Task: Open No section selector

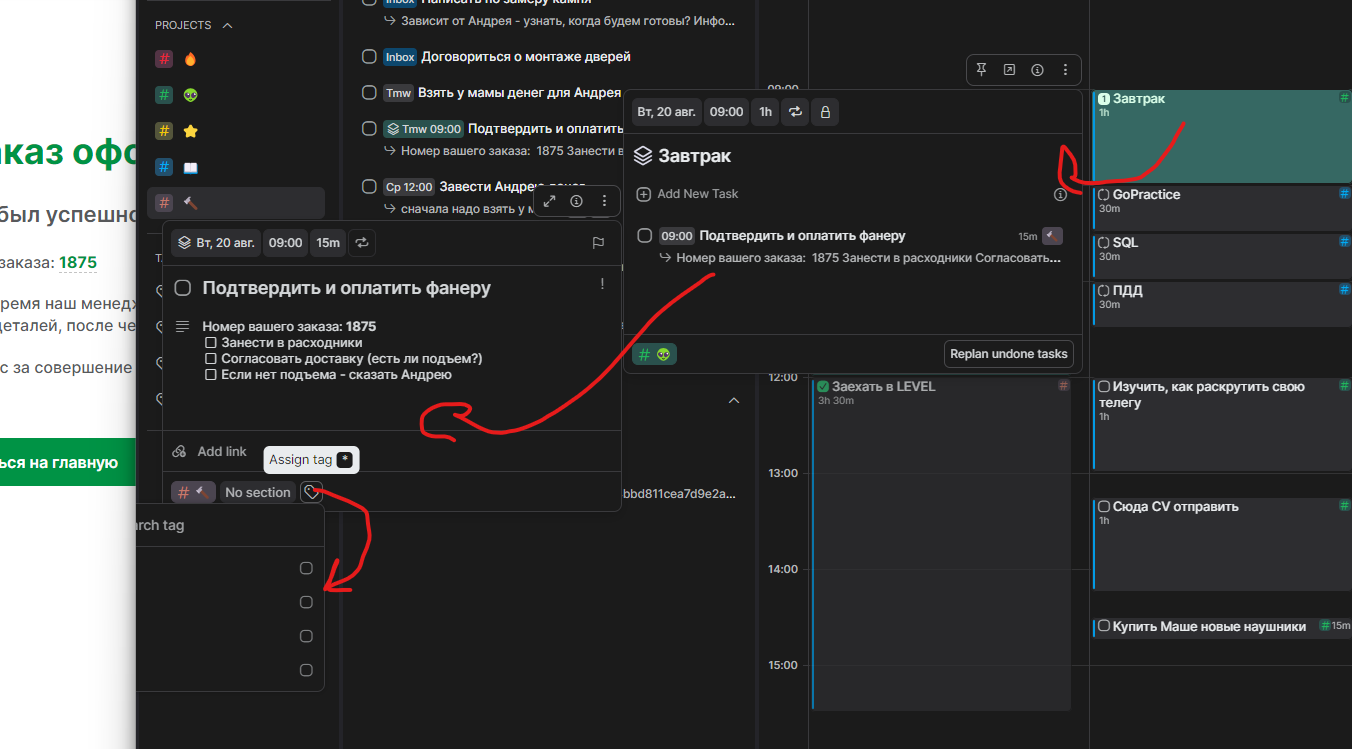Action: pos(257,492)
